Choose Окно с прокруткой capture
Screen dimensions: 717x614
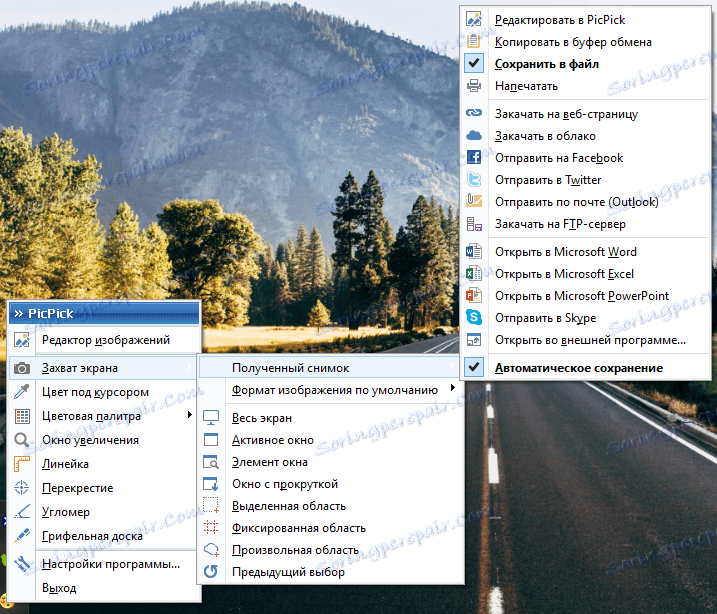331,484
